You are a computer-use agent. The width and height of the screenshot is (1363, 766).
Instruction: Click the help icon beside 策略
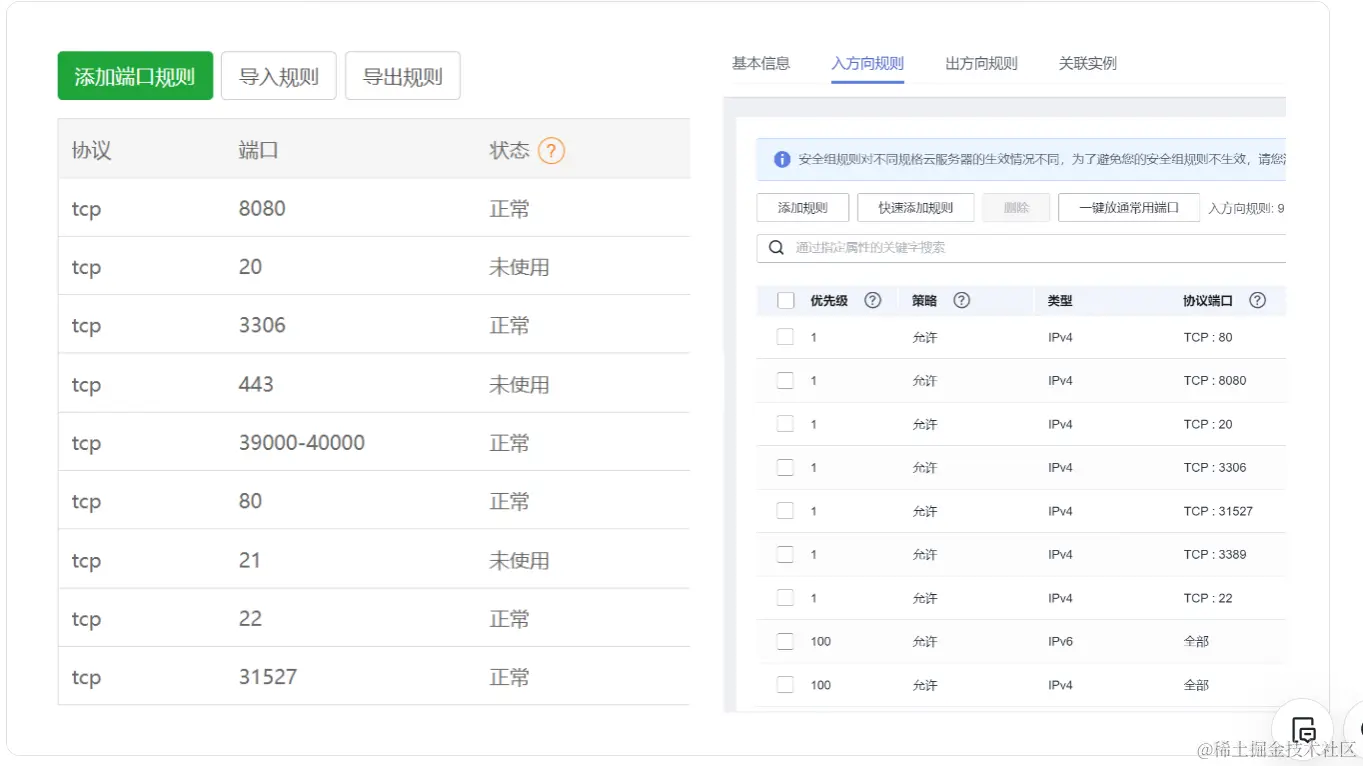coord(961,300)
